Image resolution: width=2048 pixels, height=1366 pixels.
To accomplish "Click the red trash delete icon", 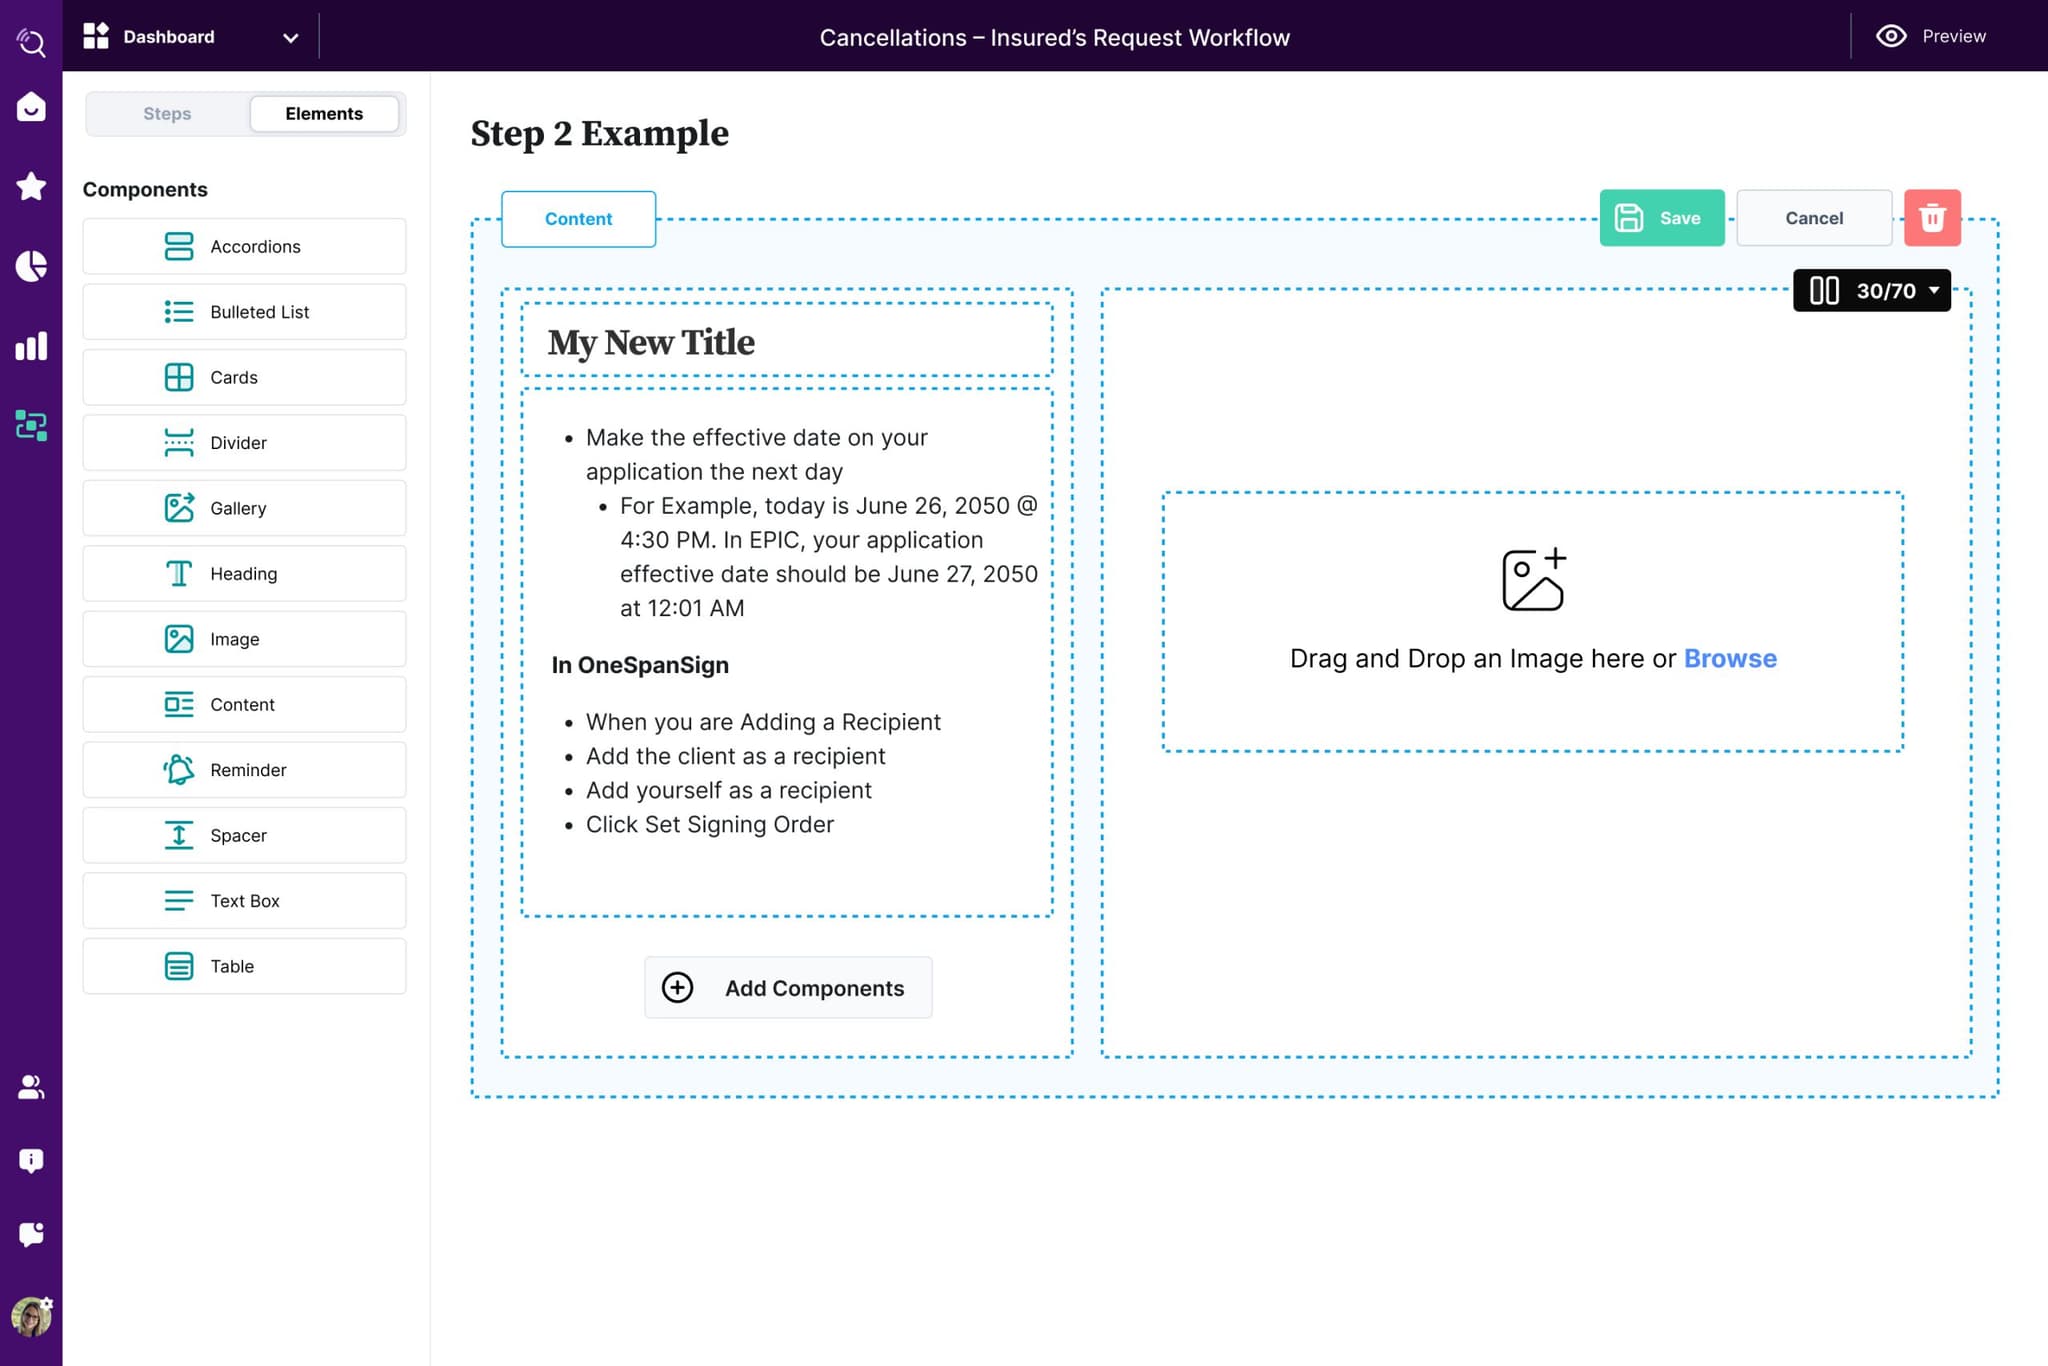I will point(1931,218).
